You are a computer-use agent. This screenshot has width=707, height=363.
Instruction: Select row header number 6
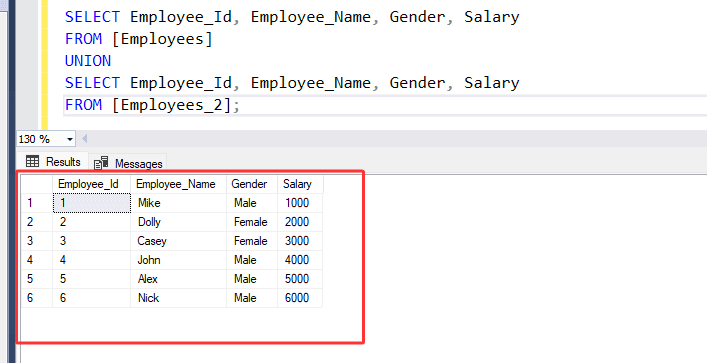click(37, 298)
